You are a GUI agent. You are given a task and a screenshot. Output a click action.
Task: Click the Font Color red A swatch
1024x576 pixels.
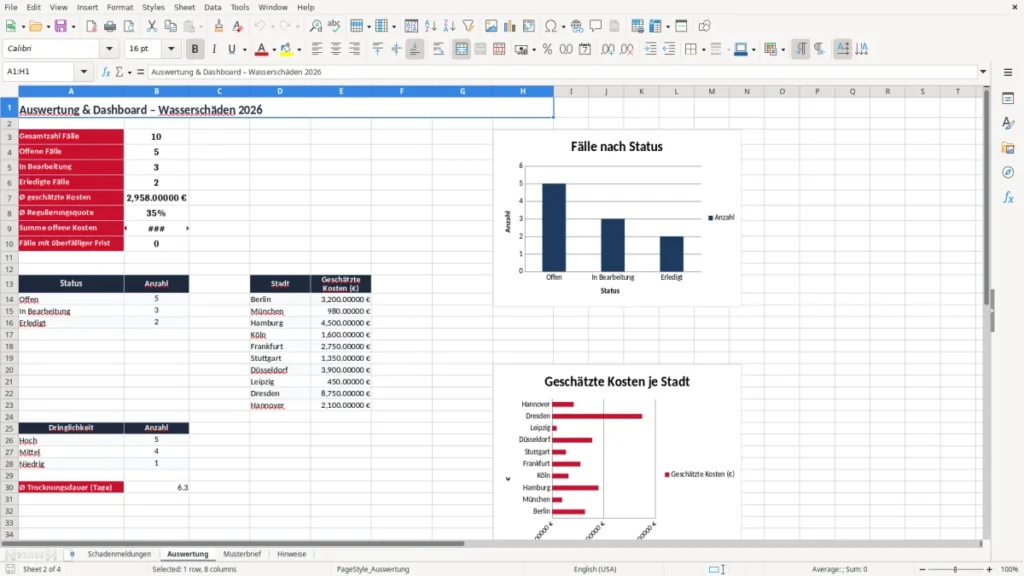[x=261, y=49]
